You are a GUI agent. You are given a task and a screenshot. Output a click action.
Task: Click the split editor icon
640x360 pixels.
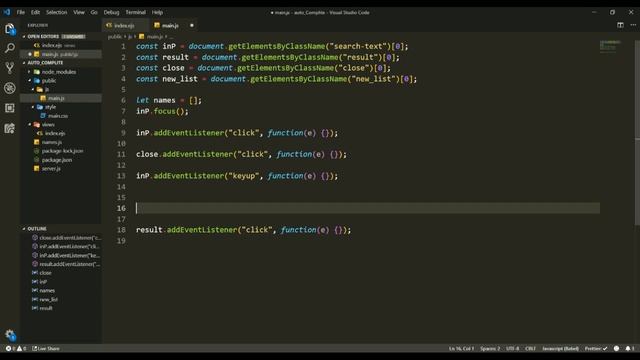[620, 25]
